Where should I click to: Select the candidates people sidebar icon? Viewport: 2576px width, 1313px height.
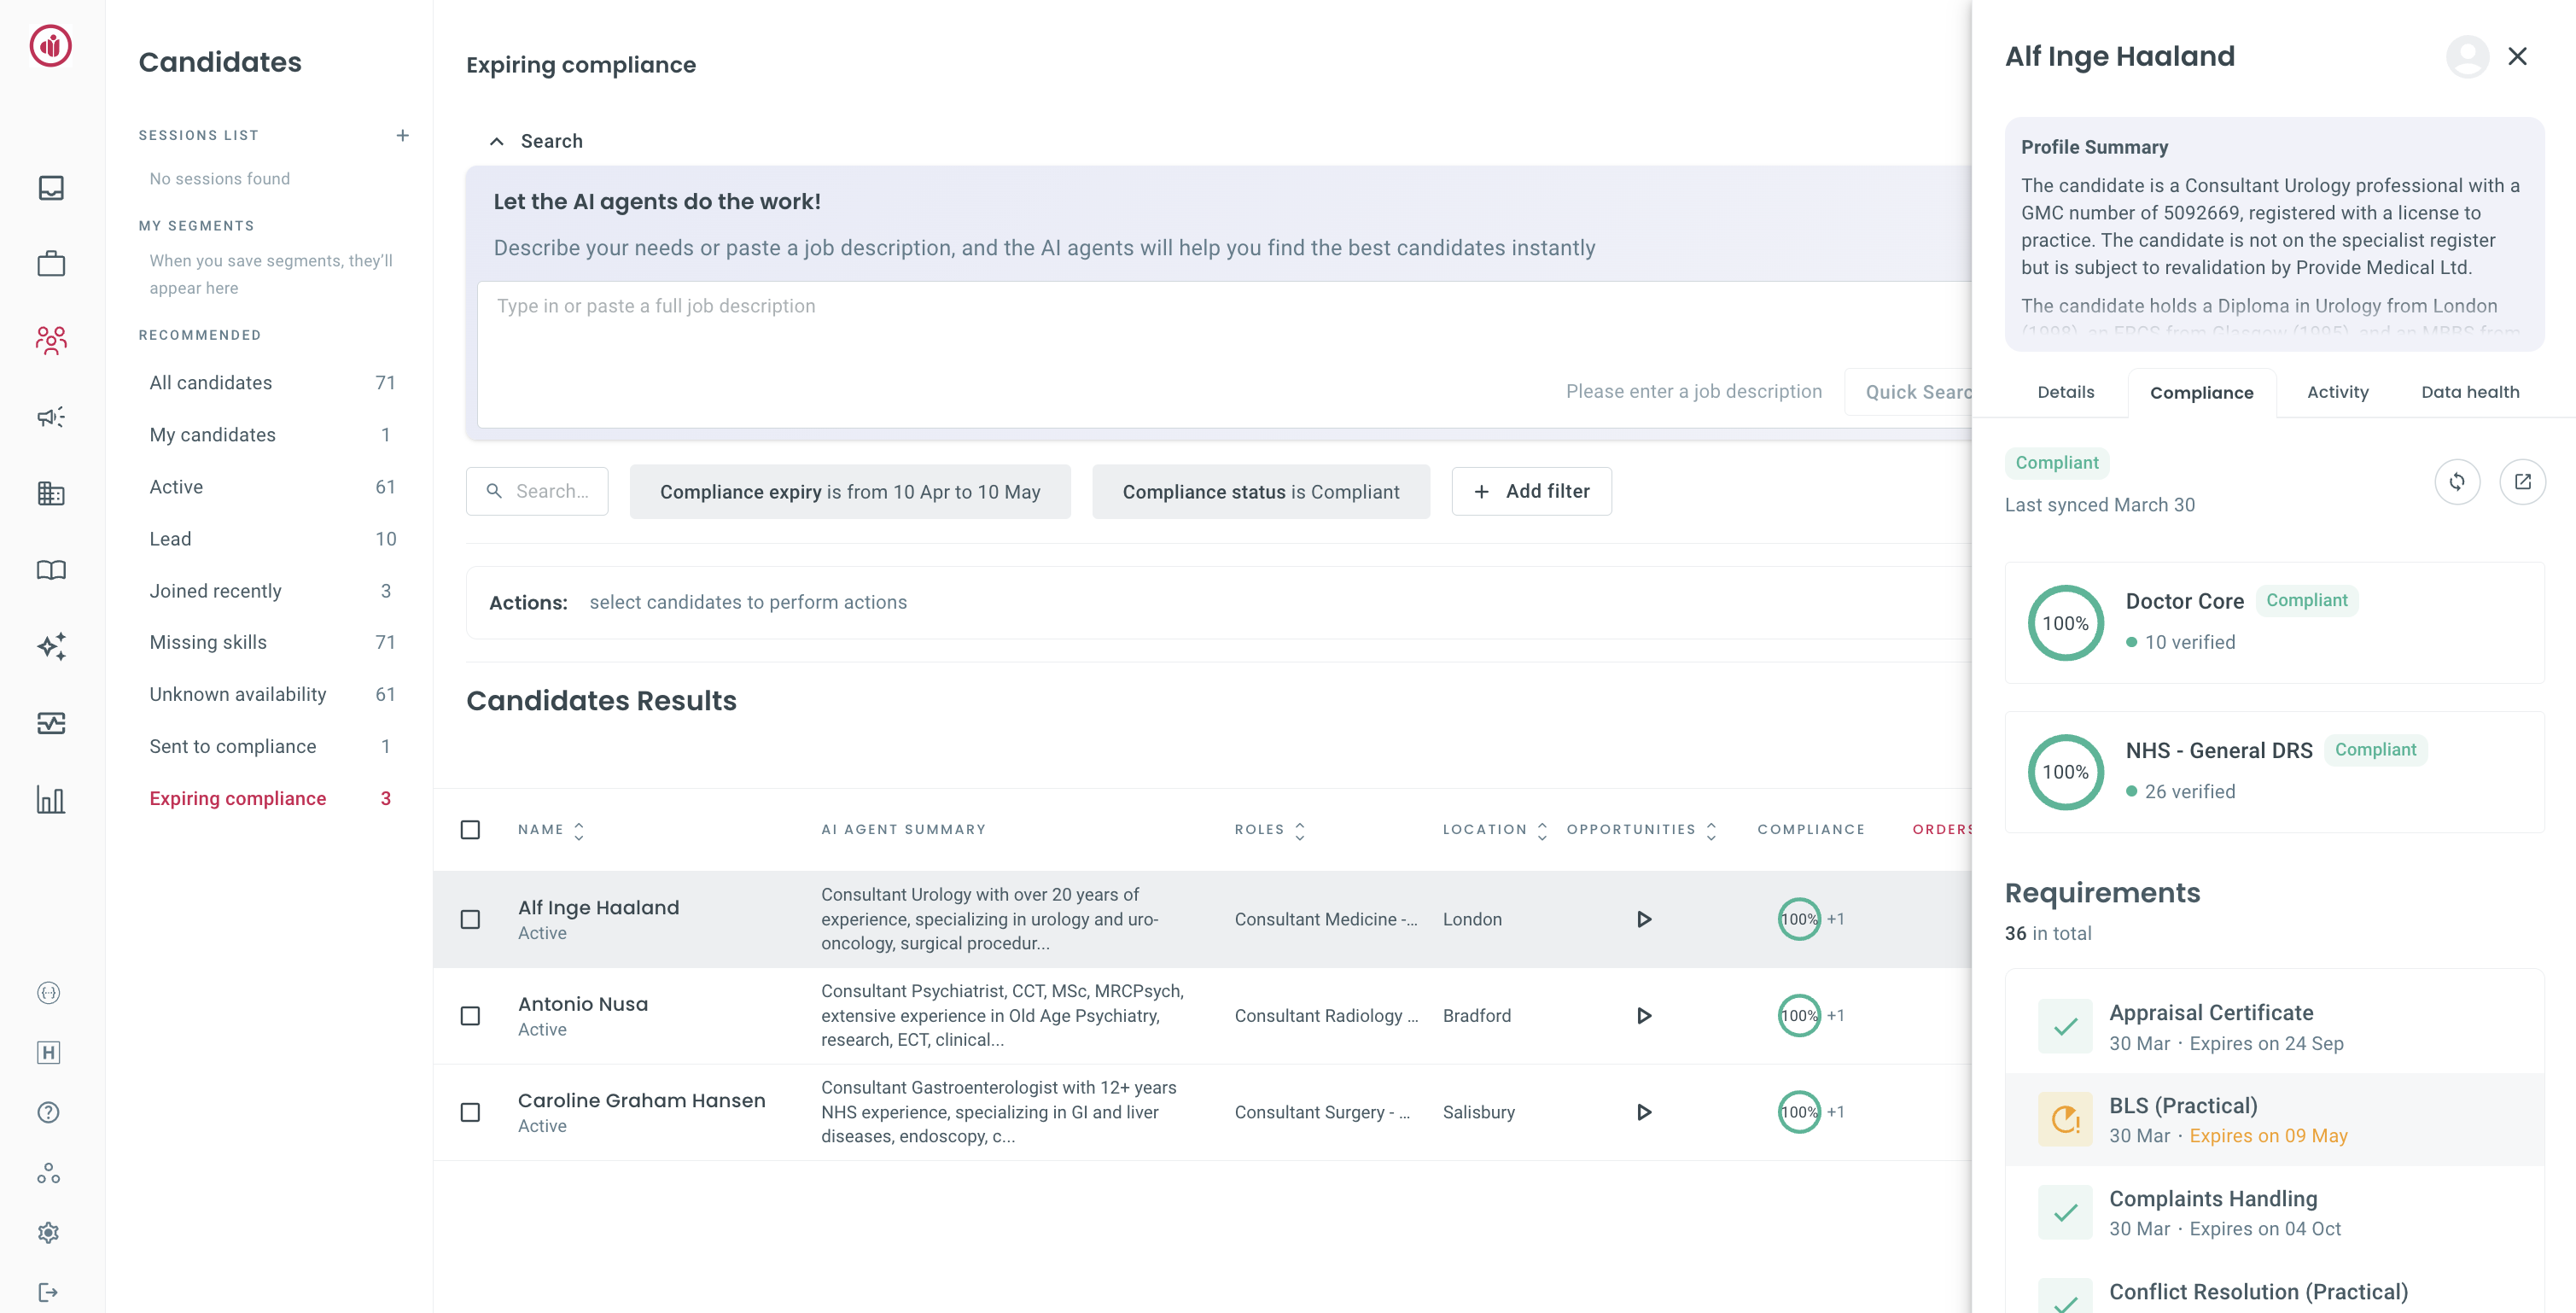pos(51,341)
